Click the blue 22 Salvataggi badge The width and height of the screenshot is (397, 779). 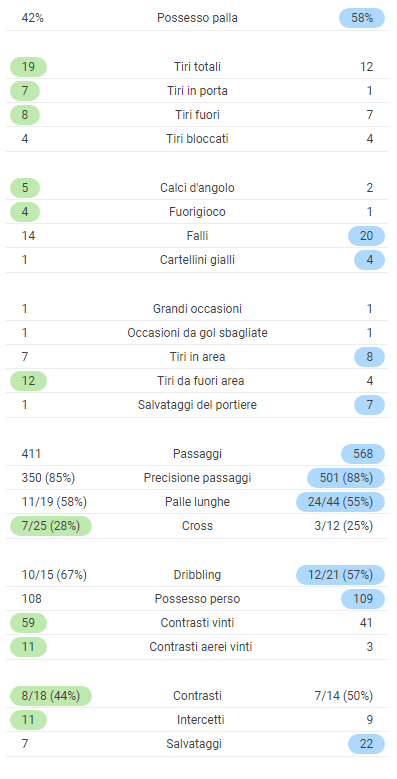point(366,744)
